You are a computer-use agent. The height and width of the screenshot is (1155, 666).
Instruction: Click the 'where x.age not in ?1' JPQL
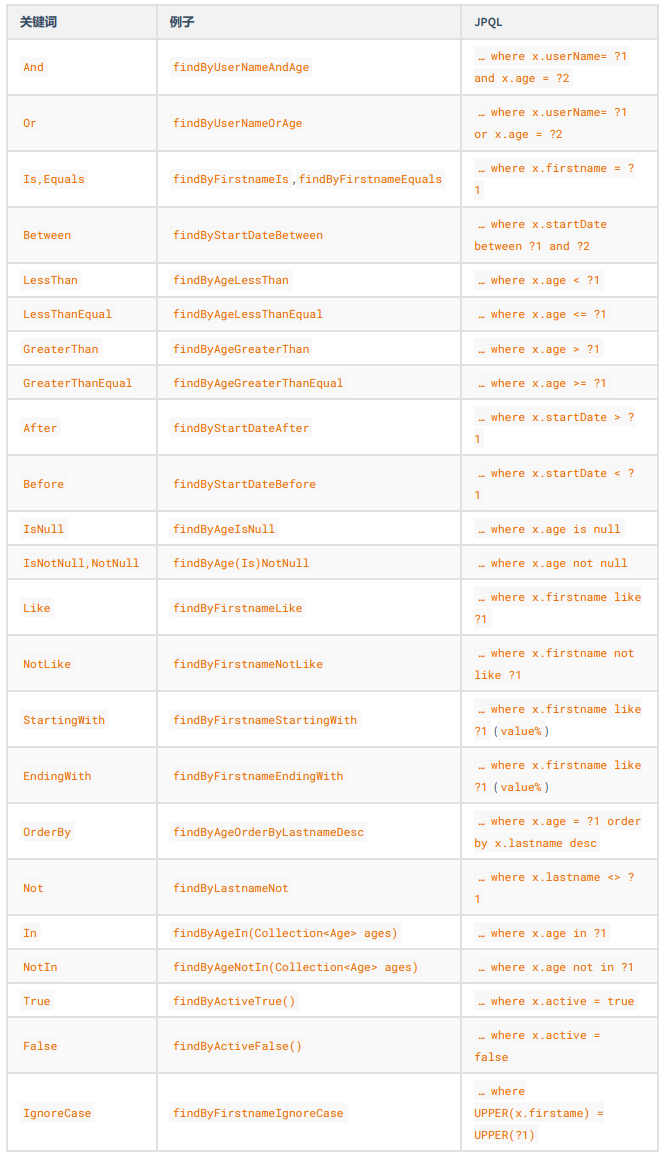tap(555, 967)
